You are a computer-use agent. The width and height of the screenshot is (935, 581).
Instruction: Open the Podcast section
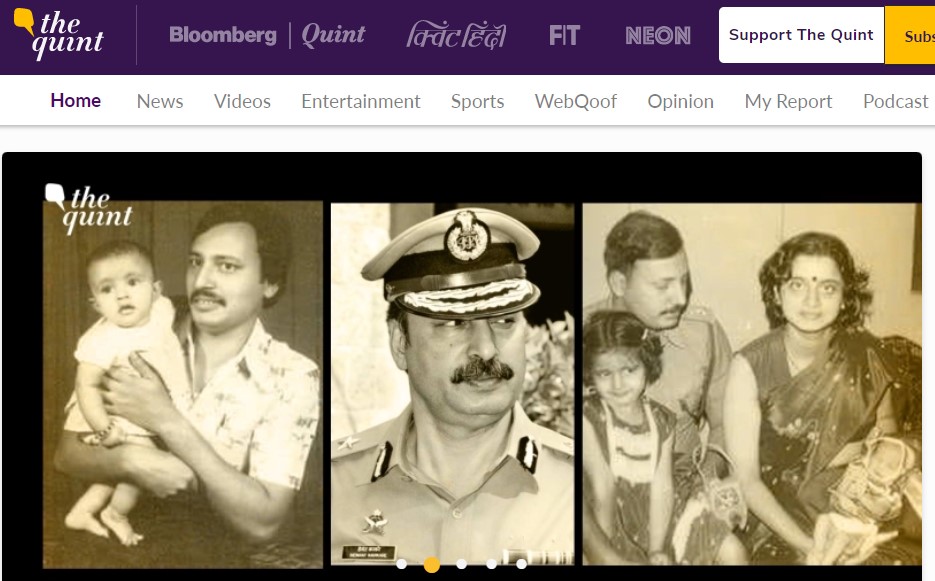coord(895,101)
